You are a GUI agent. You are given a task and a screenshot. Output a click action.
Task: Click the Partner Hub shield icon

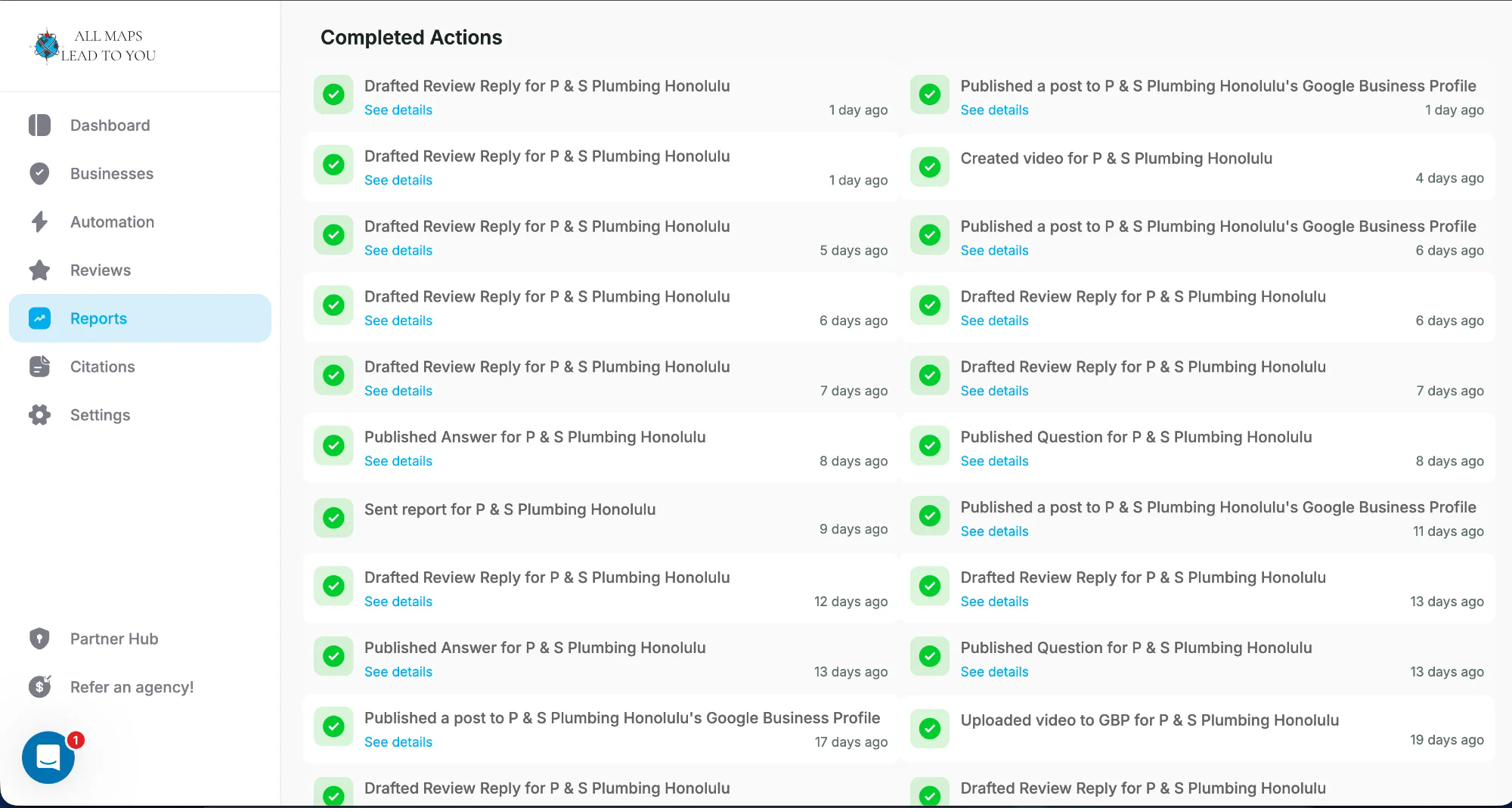click(x=40, y=639)
